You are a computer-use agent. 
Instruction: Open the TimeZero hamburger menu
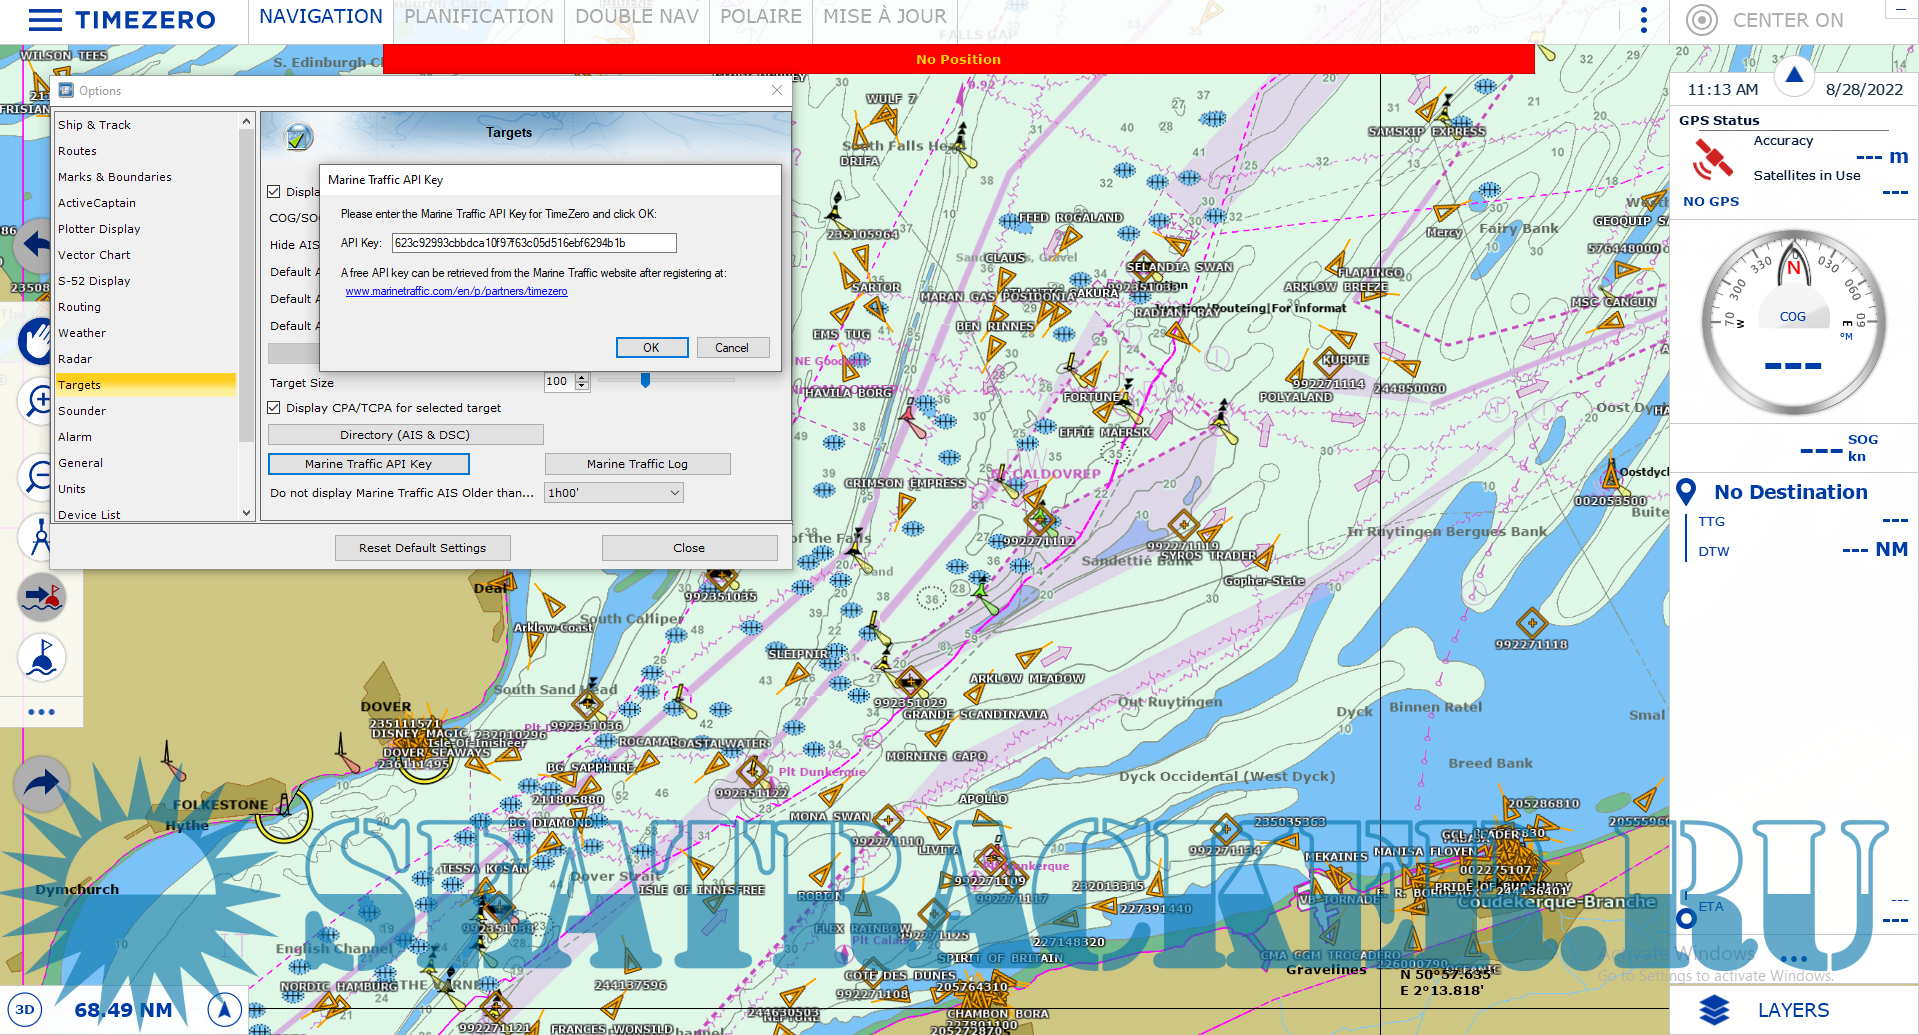click(45, 20)
